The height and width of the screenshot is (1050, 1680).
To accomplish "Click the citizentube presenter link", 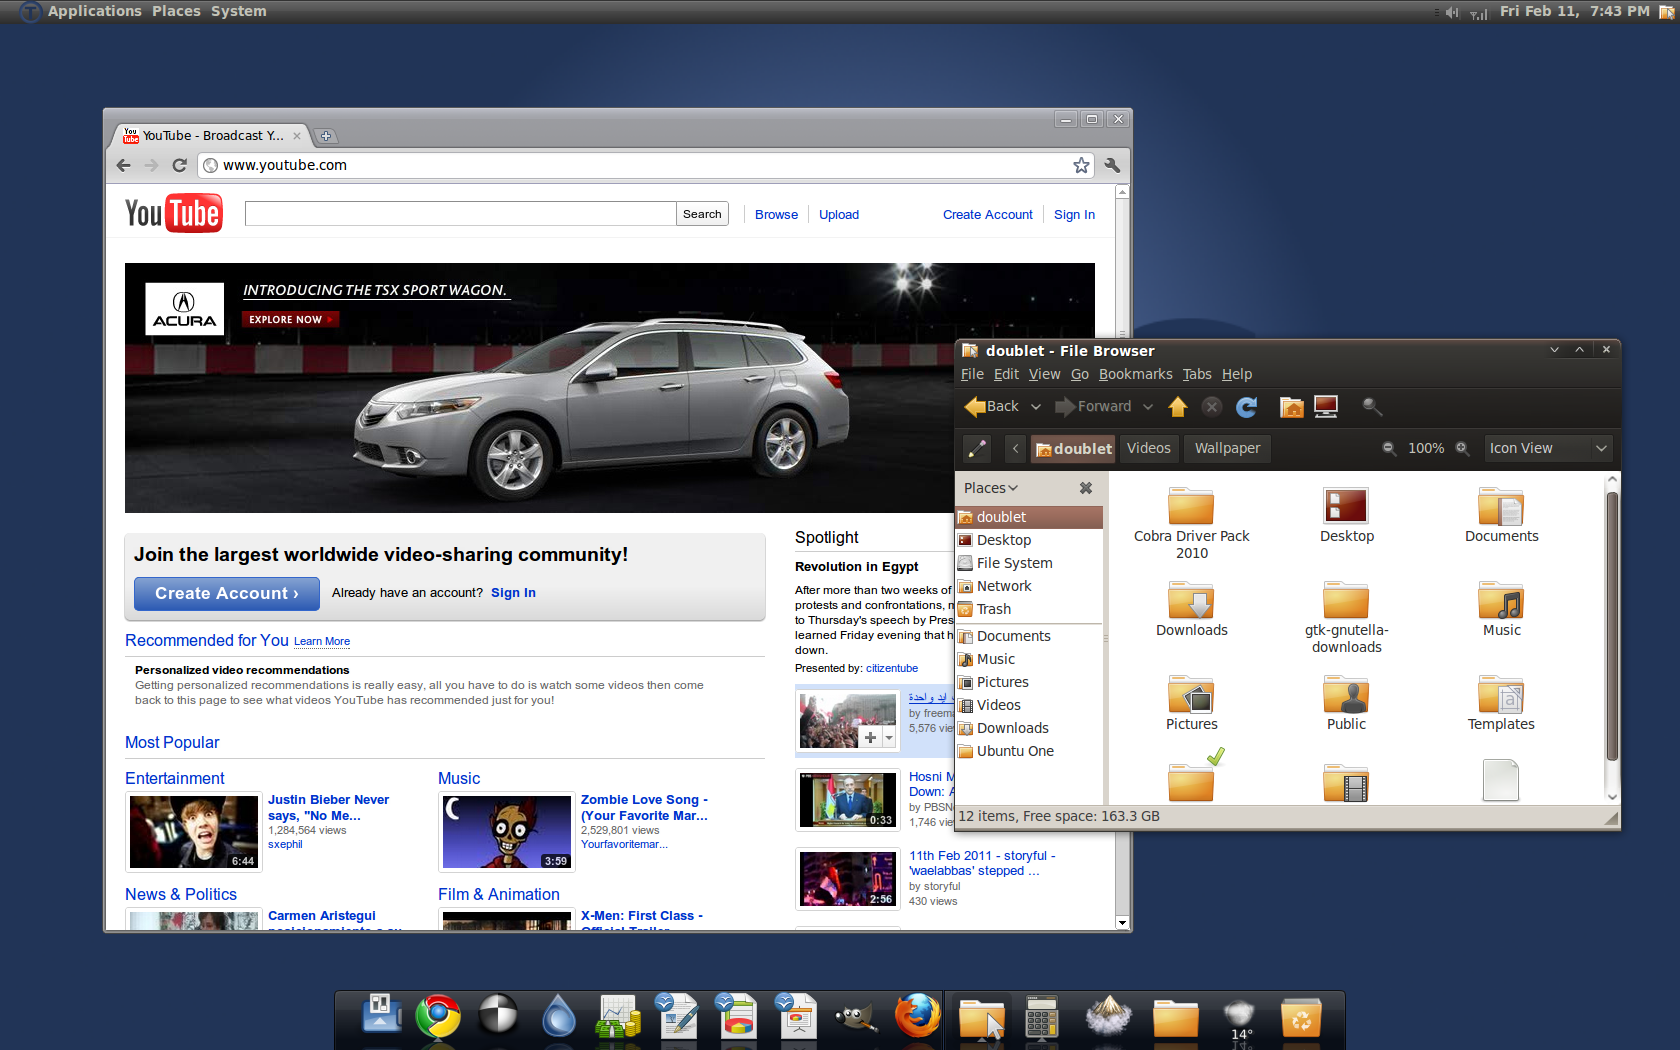I will (892, 668).
